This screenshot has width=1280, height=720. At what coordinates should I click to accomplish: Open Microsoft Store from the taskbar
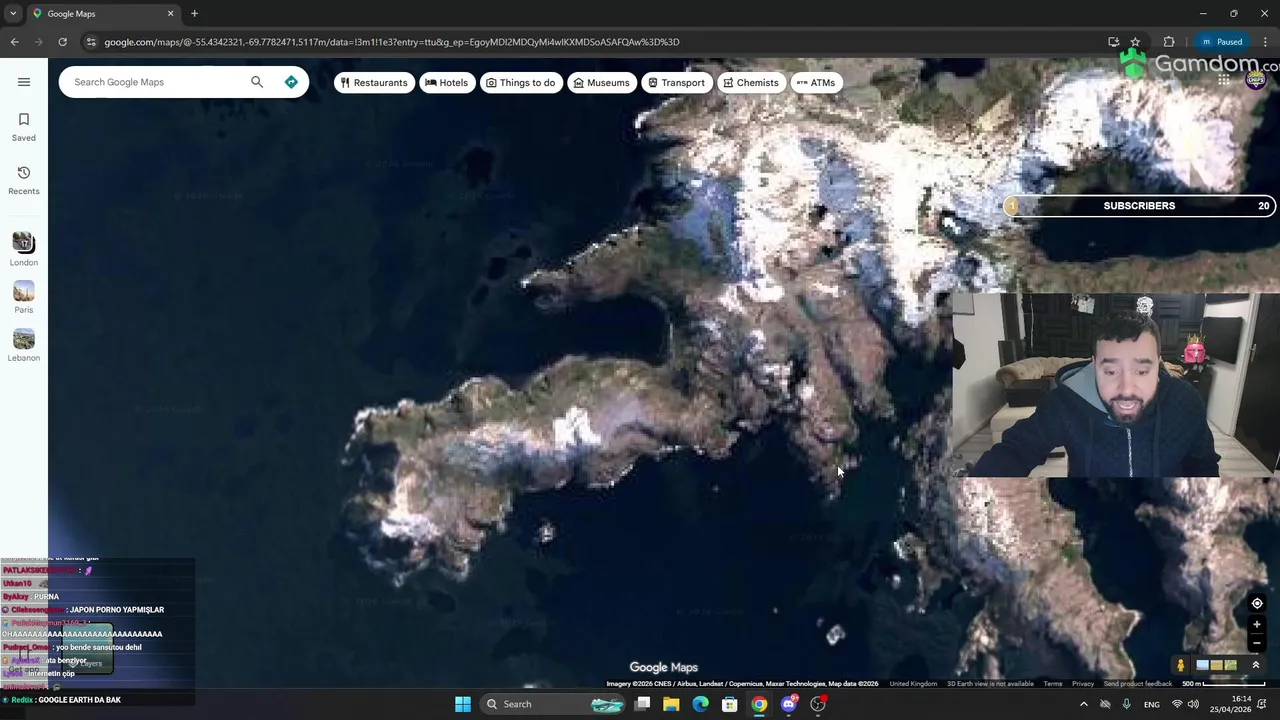click(730, 704)
